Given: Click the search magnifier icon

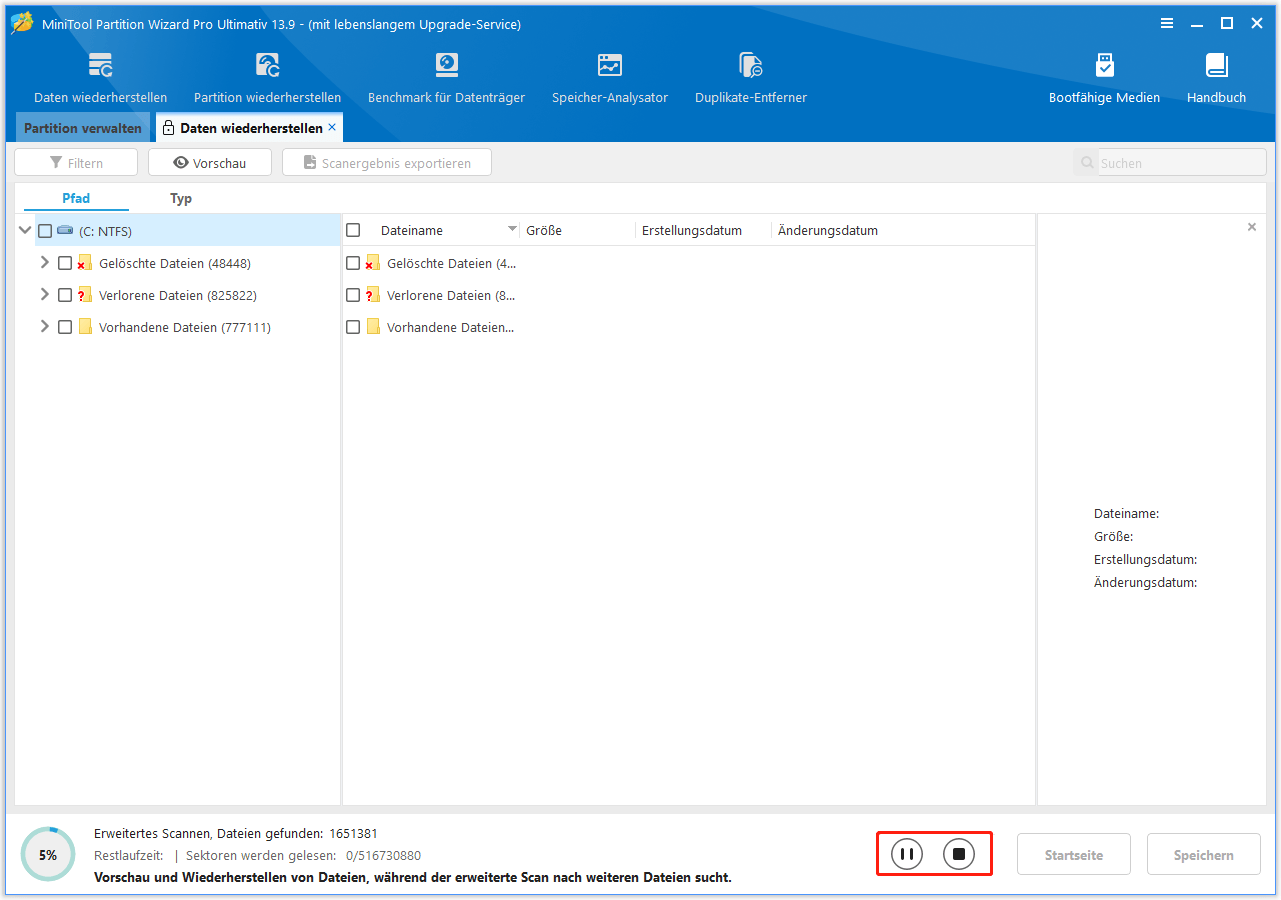Looking at the screenshot, I should (1086, 163).
